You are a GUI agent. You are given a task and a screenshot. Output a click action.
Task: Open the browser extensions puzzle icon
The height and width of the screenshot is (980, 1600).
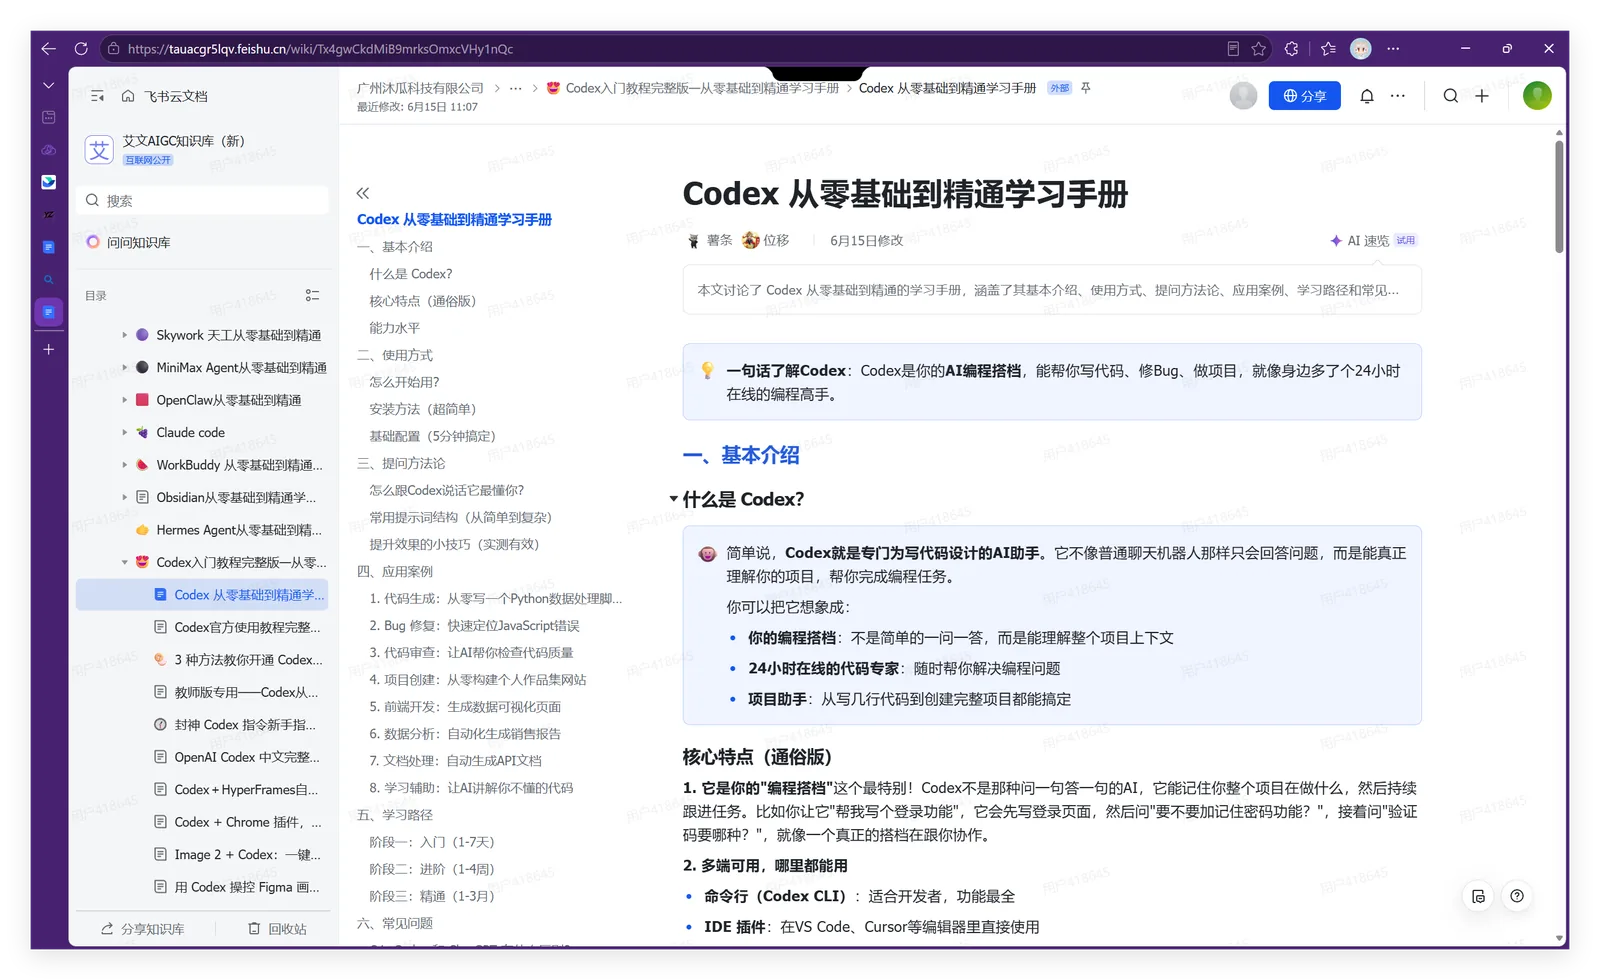[1291, 48]
